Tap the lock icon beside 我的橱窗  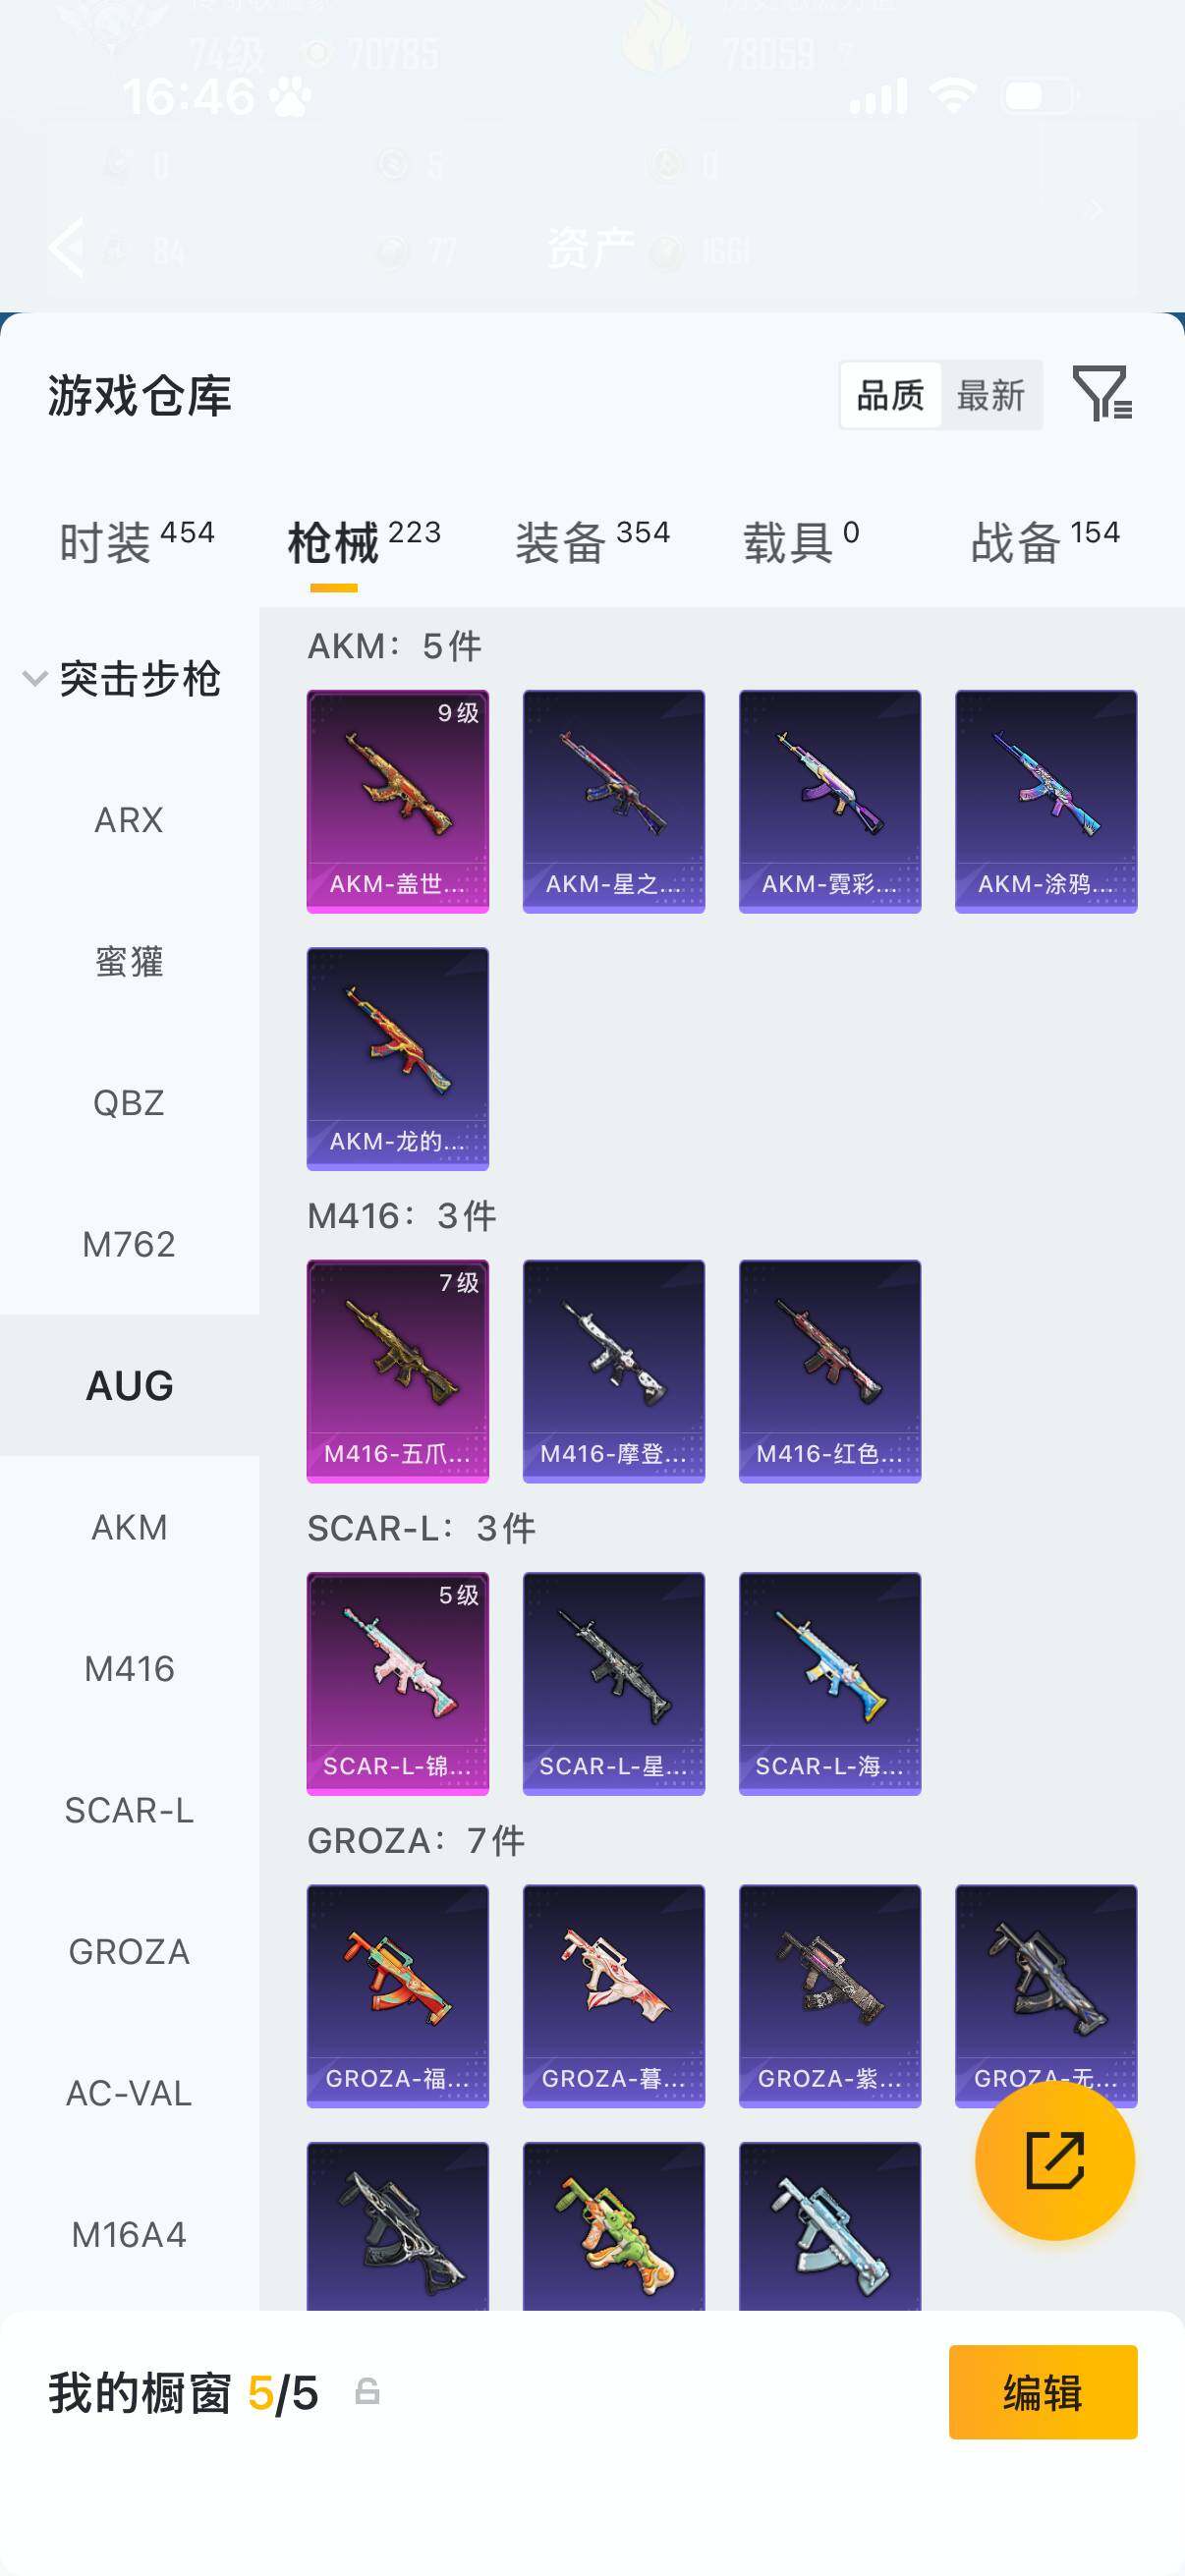point(367,2392)
